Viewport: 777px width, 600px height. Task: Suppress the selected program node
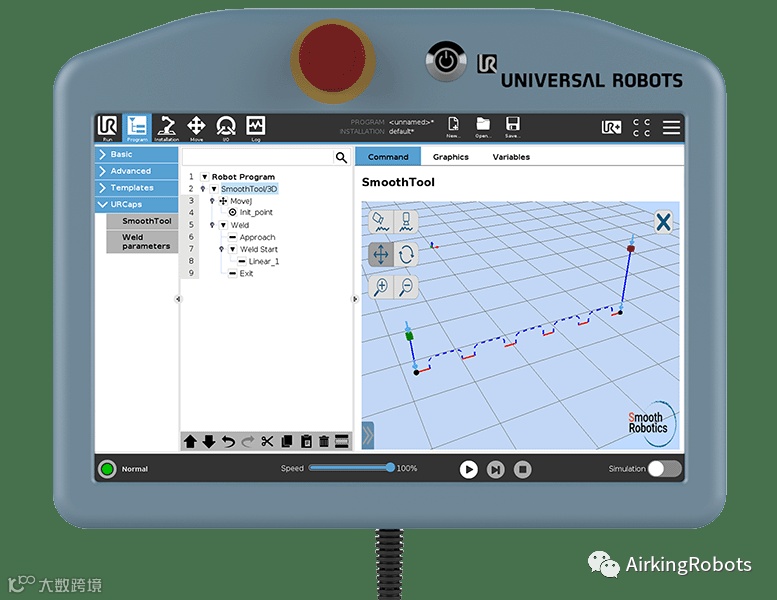coord(342,441)
